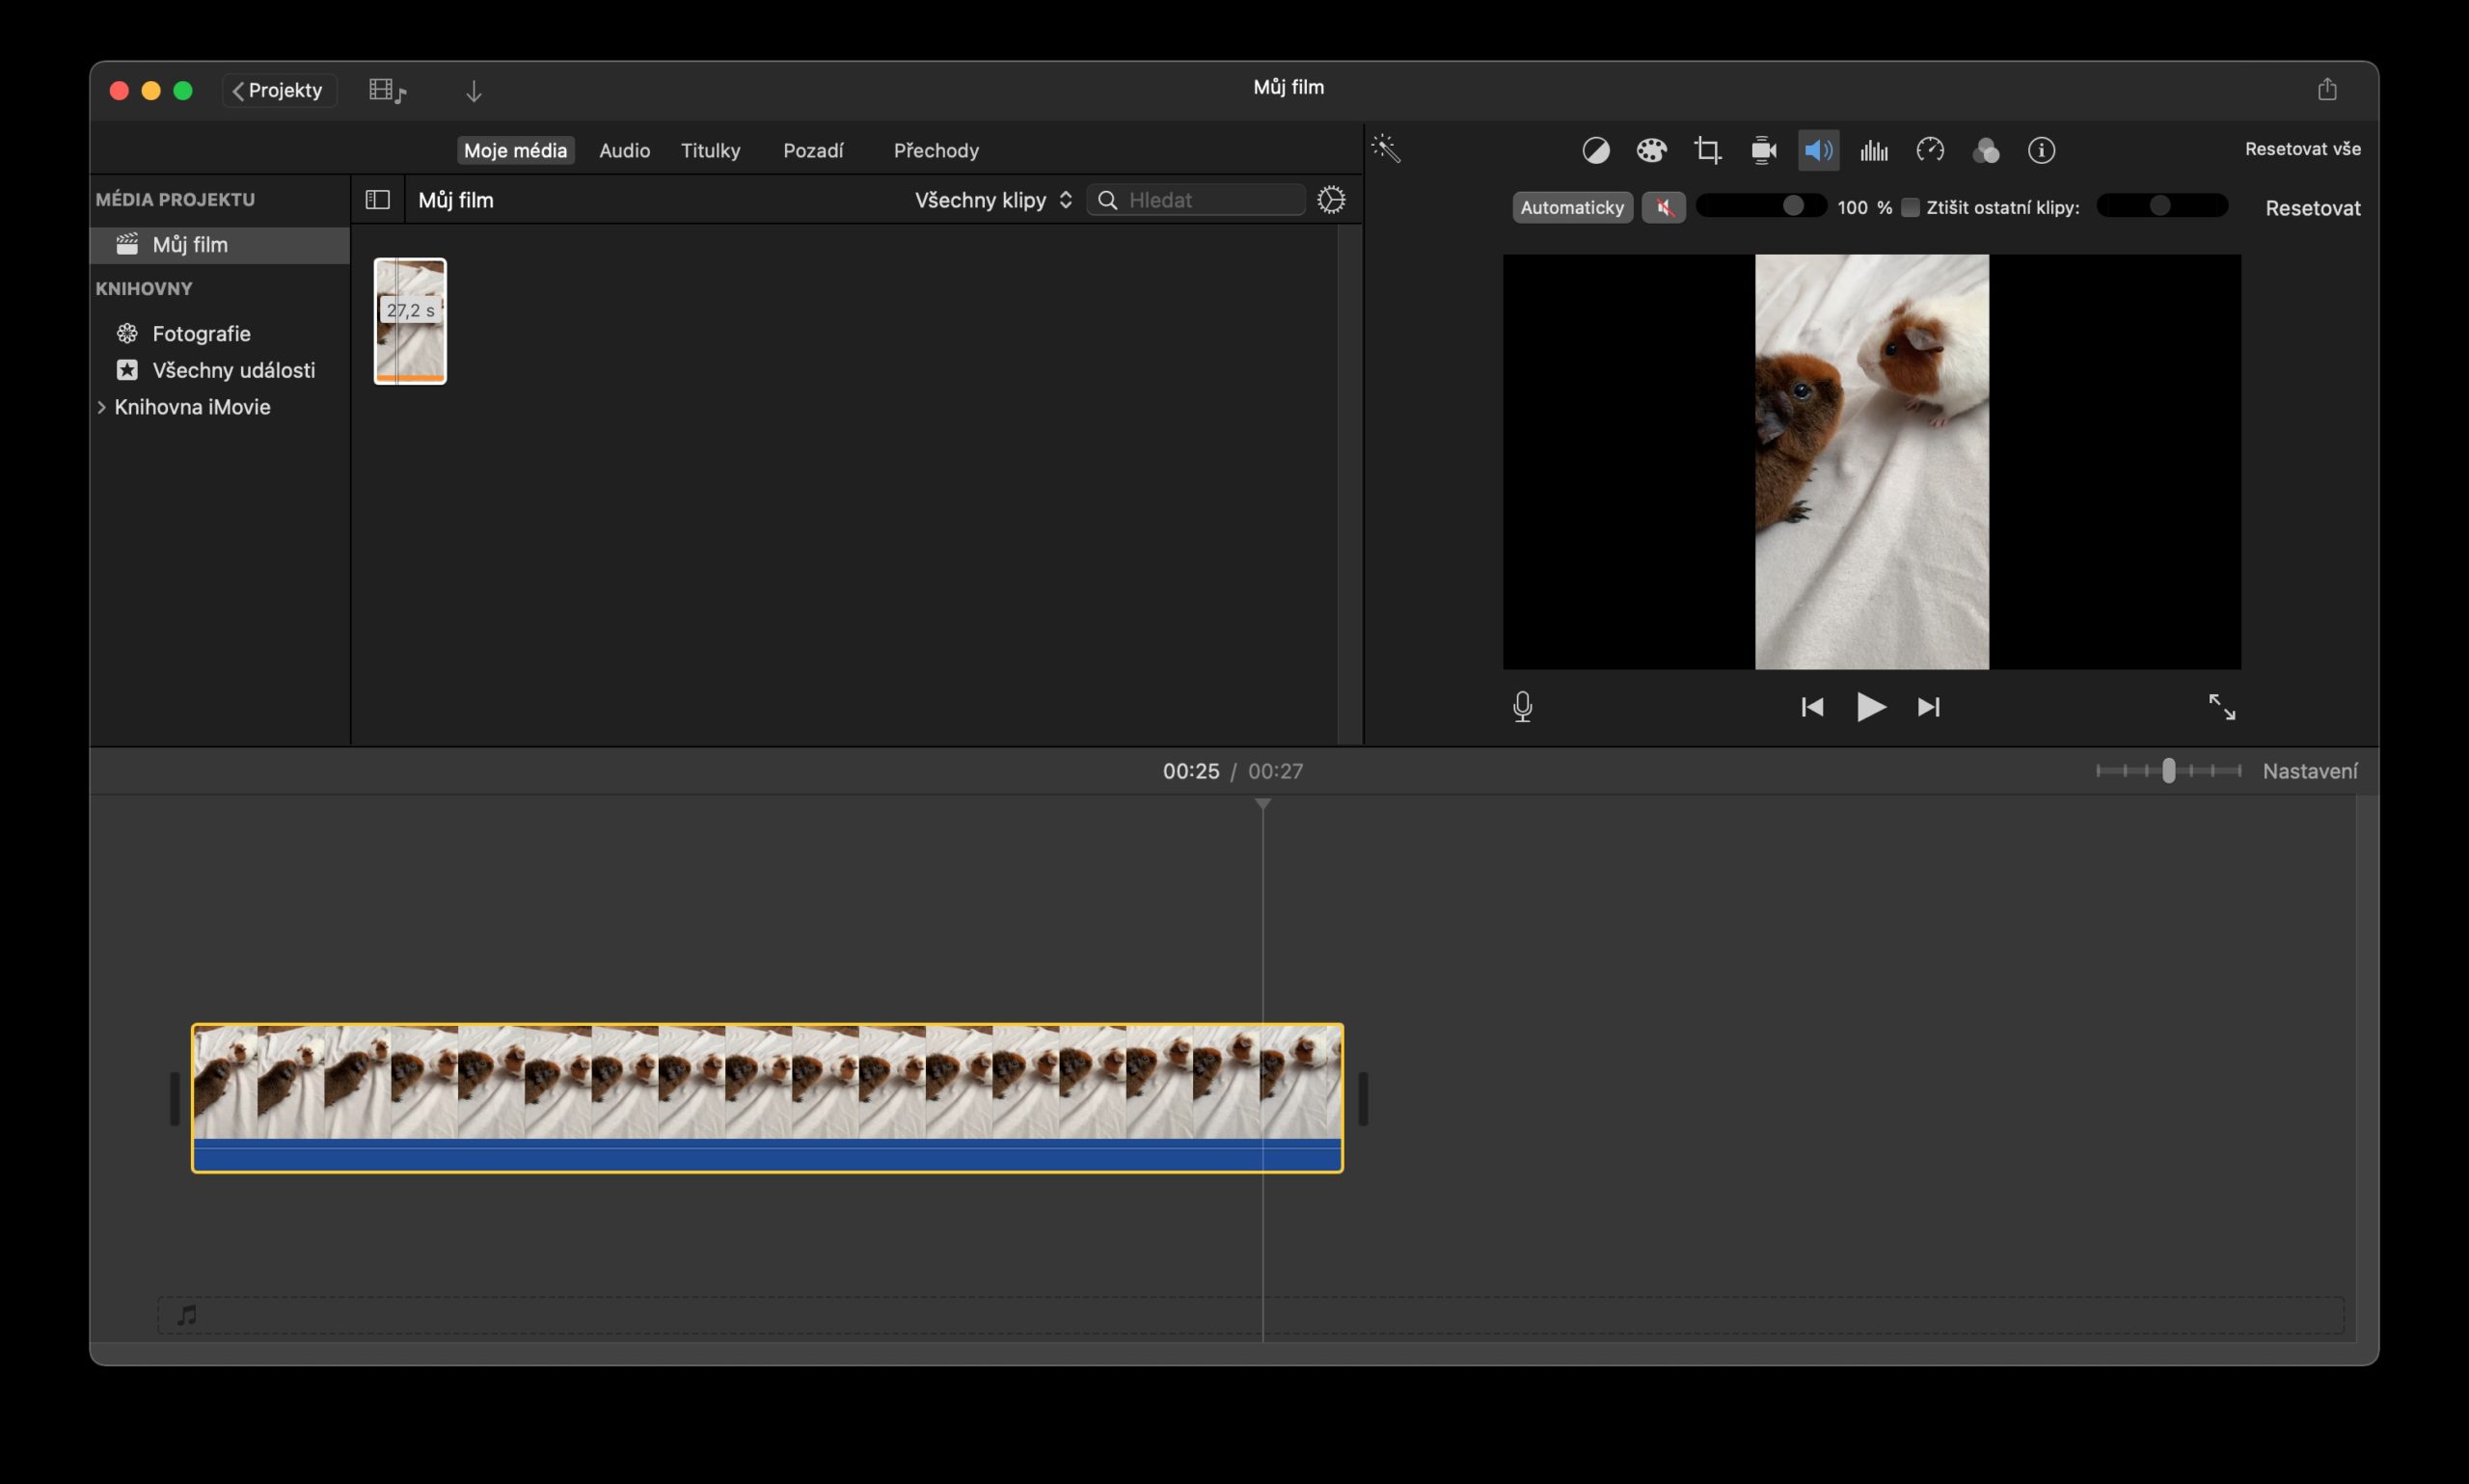Toggle the Automaticky volume option

pyautogui.click(x=1572, y=206)
